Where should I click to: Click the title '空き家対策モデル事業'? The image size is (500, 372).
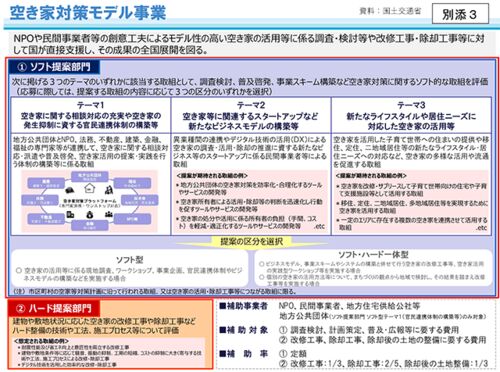88,13
